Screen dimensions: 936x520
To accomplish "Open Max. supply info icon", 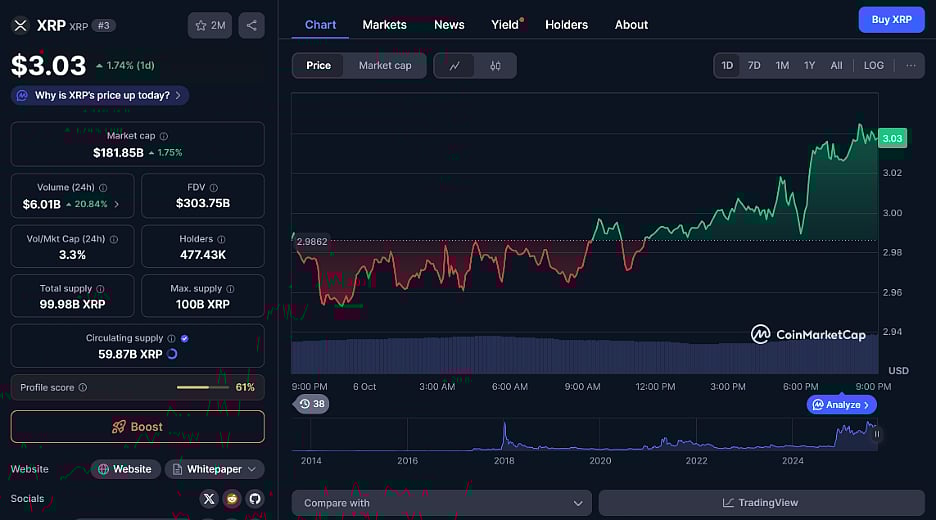I will click(230, 289).
